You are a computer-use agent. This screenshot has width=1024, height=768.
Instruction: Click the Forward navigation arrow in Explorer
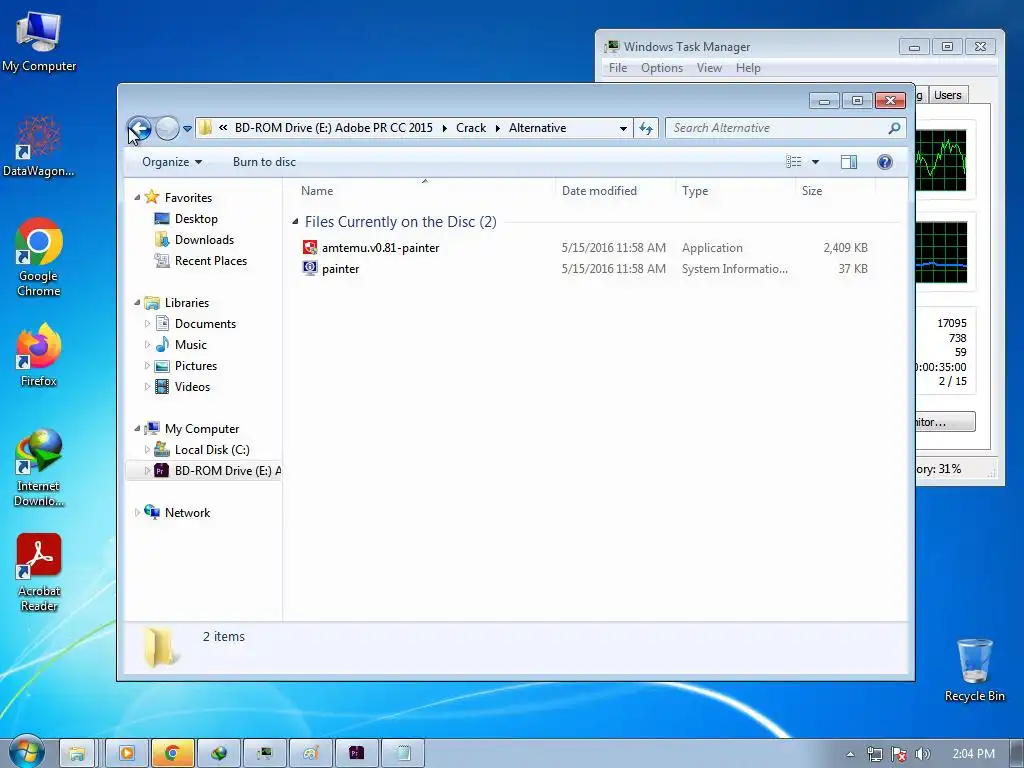[167, 128]
